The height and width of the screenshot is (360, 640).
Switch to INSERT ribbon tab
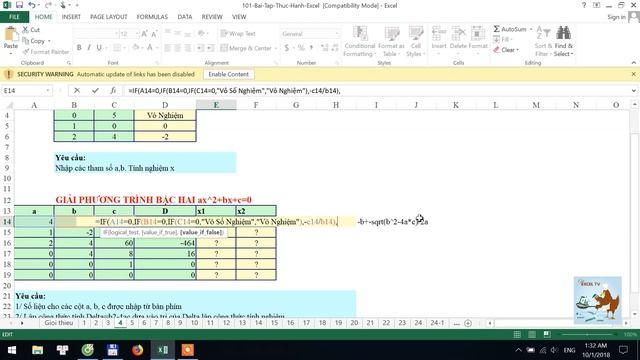tap(71, 17)
